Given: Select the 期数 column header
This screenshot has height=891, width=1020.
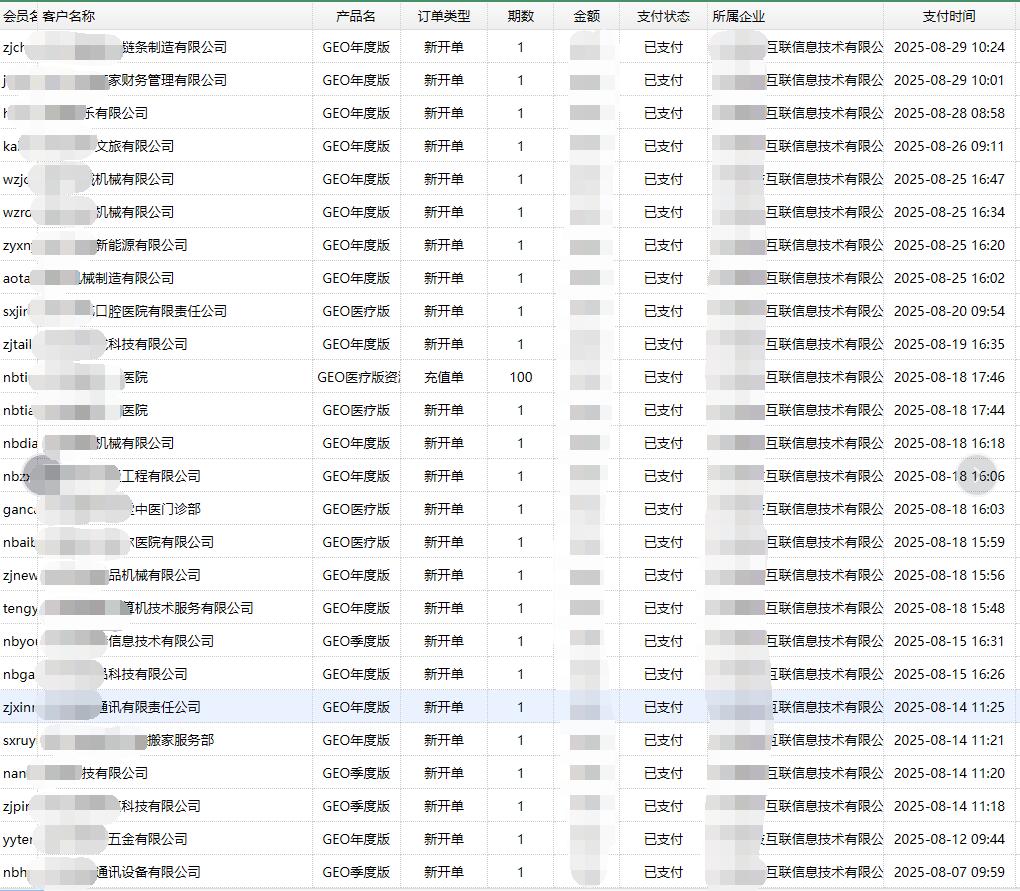Looking at the screenshot, I should coord(520,16).
